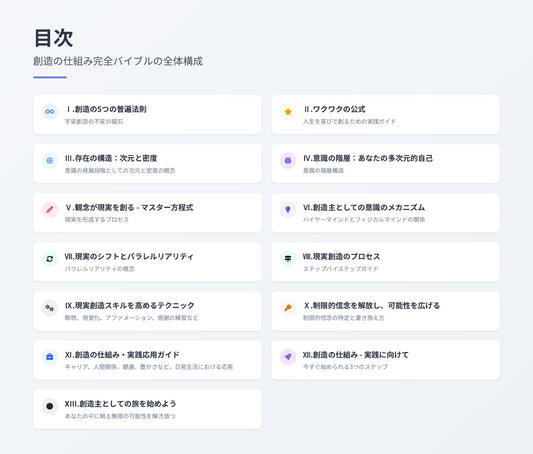Click subtitle パラレルリアリティの概念
This screenshot has height=454, width=533.
100,269
